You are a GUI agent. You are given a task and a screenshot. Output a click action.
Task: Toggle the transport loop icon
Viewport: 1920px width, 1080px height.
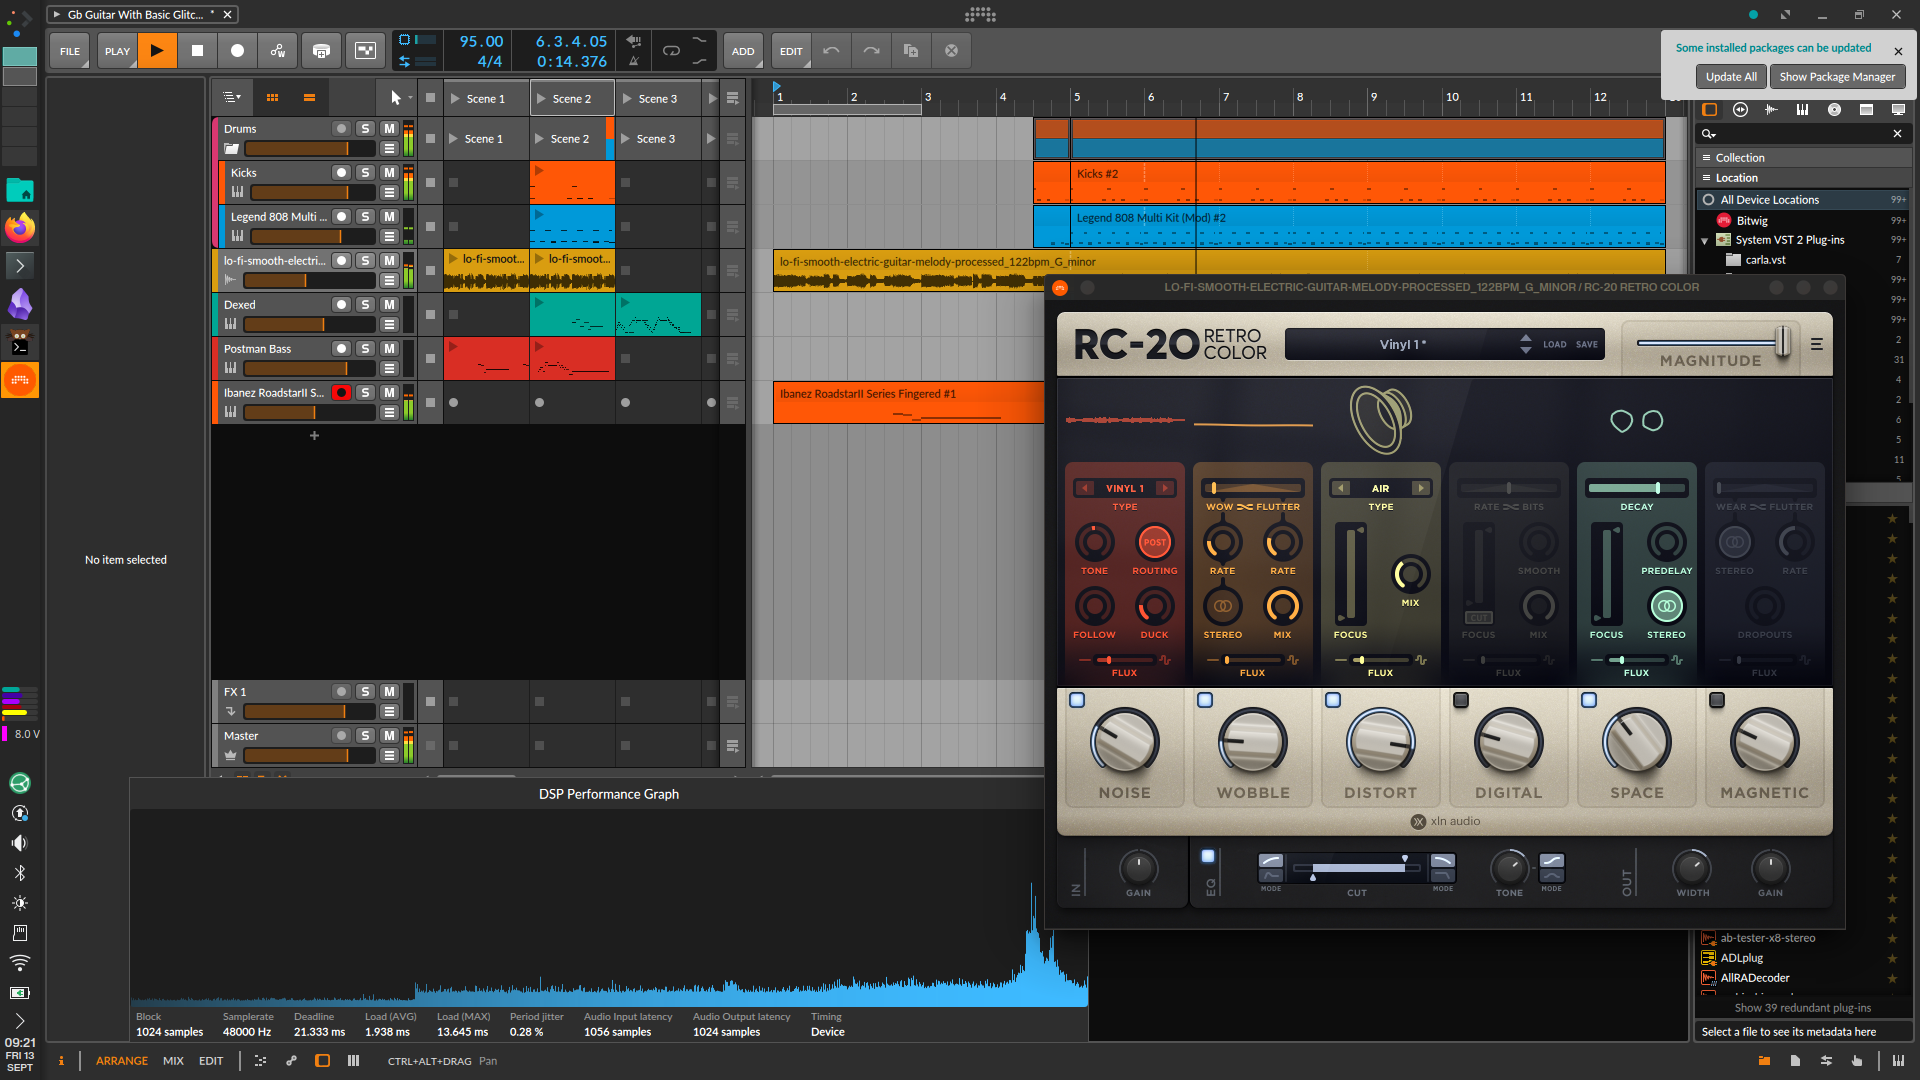click(x=671, y=50)
